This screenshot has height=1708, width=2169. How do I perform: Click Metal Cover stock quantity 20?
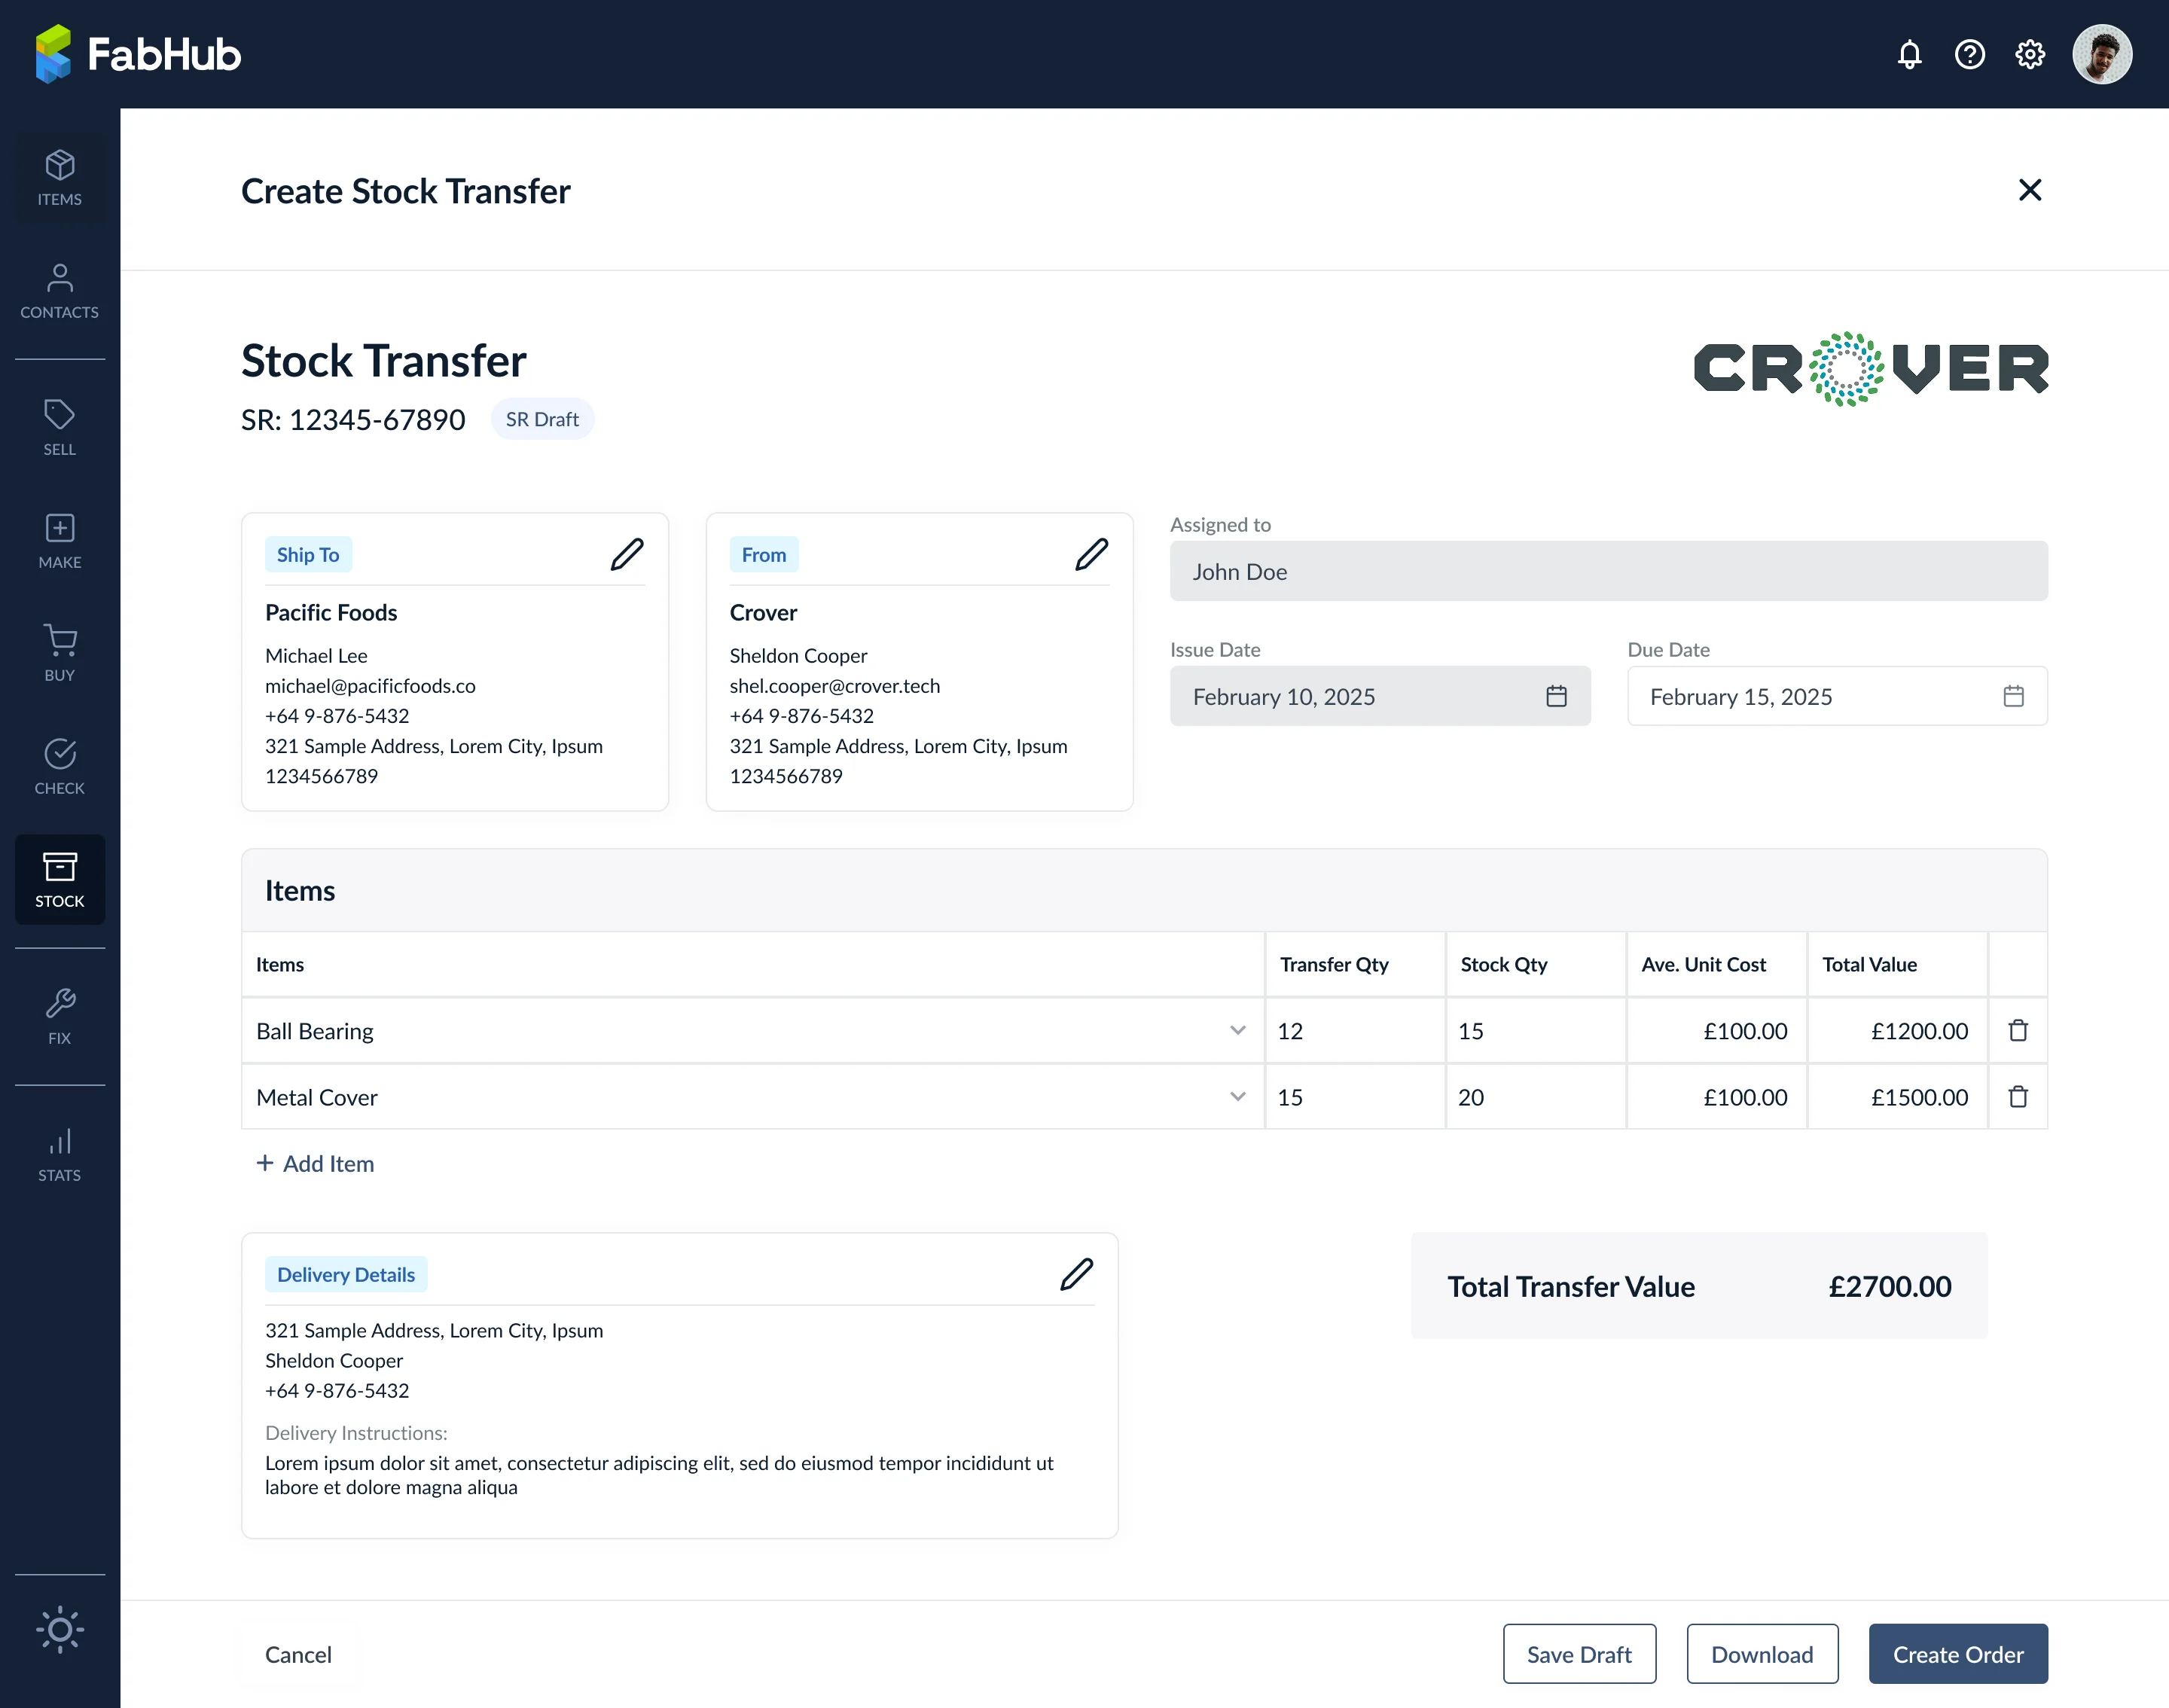(x=1536, y=1097)
